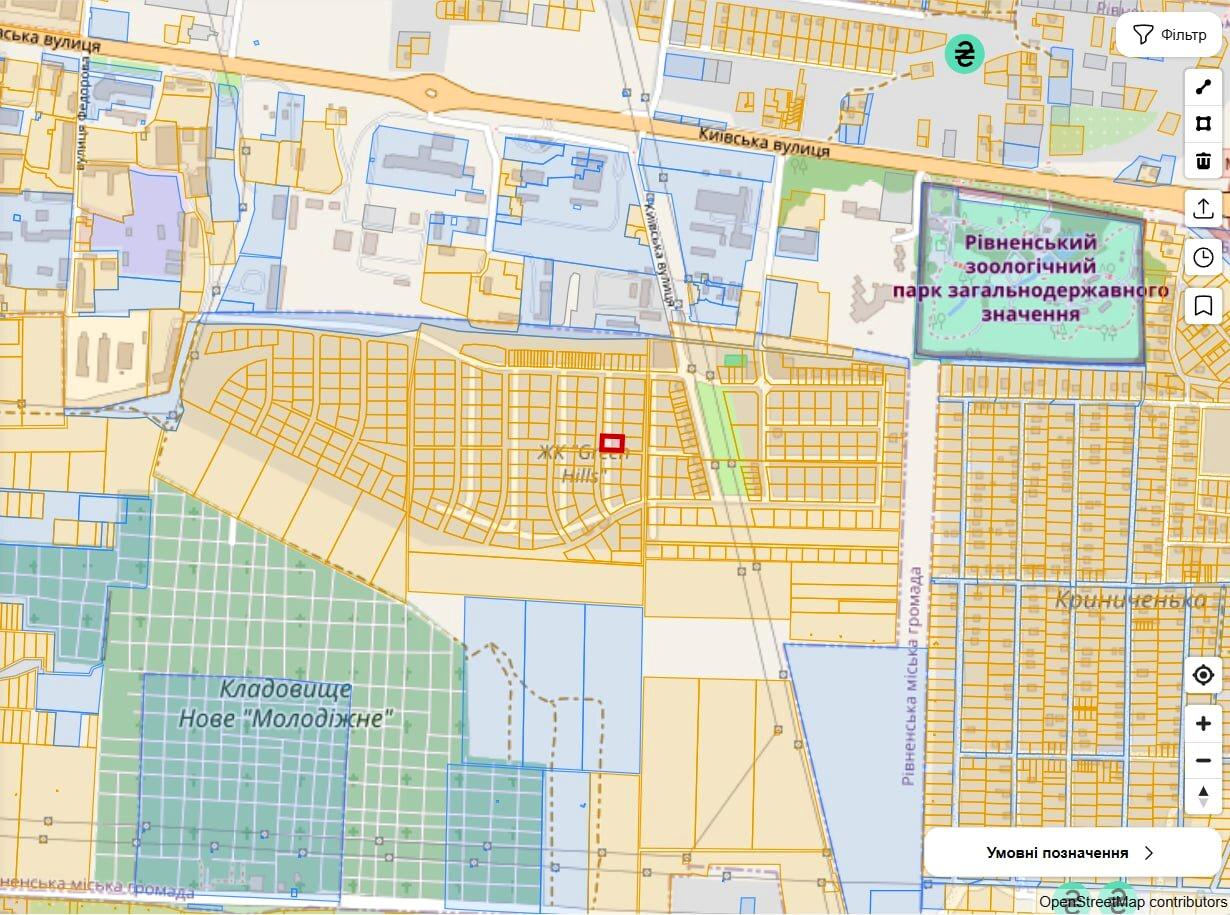Open the clock history icon

pyautogui.click(x=1203, y=258)
